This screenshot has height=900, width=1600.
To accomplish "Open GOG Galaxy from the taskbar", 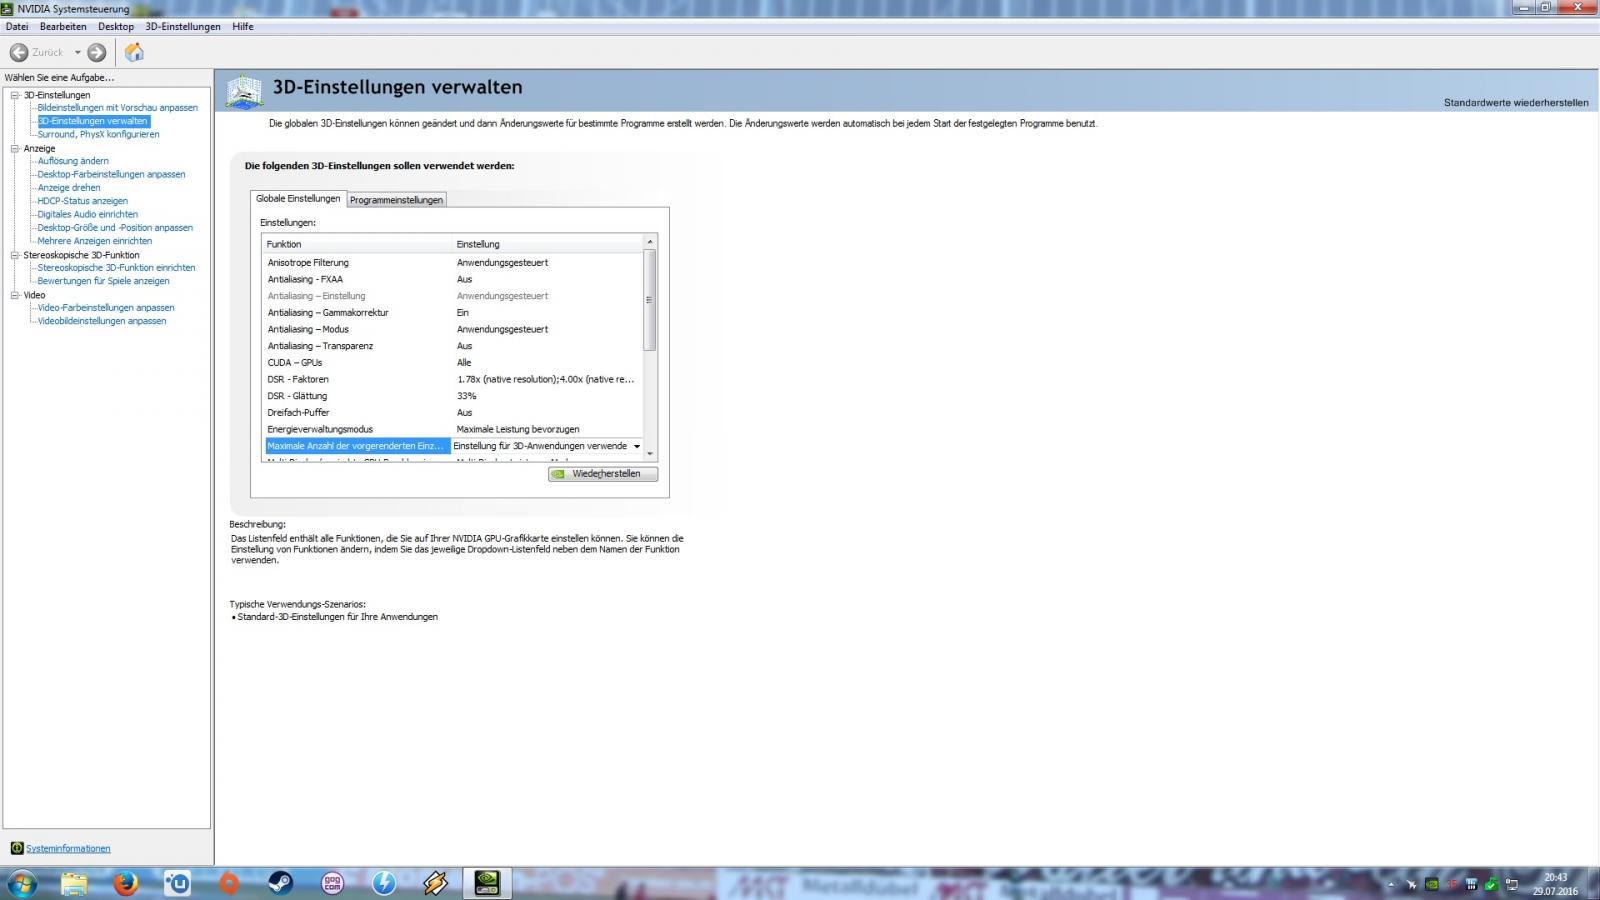I will 332,884.
